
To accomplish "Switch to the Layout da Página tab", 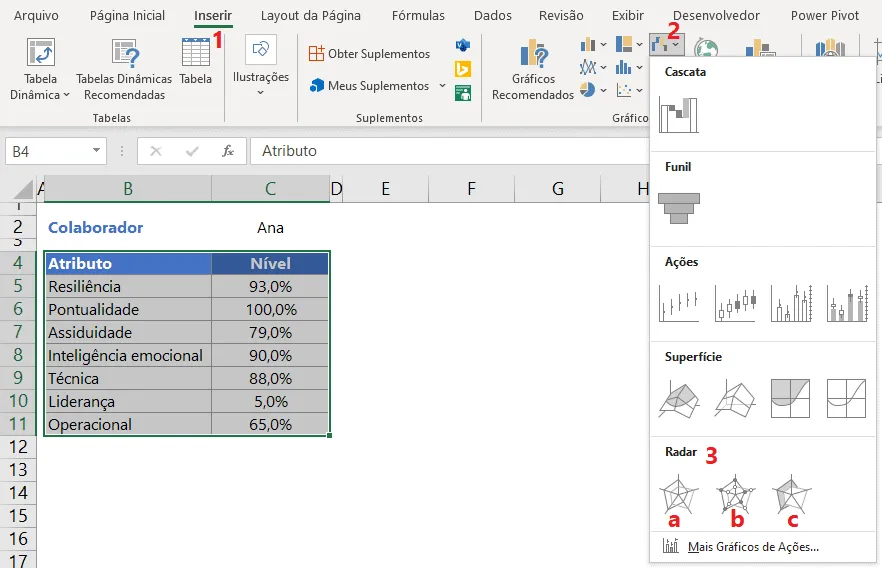I will (310, 16).
